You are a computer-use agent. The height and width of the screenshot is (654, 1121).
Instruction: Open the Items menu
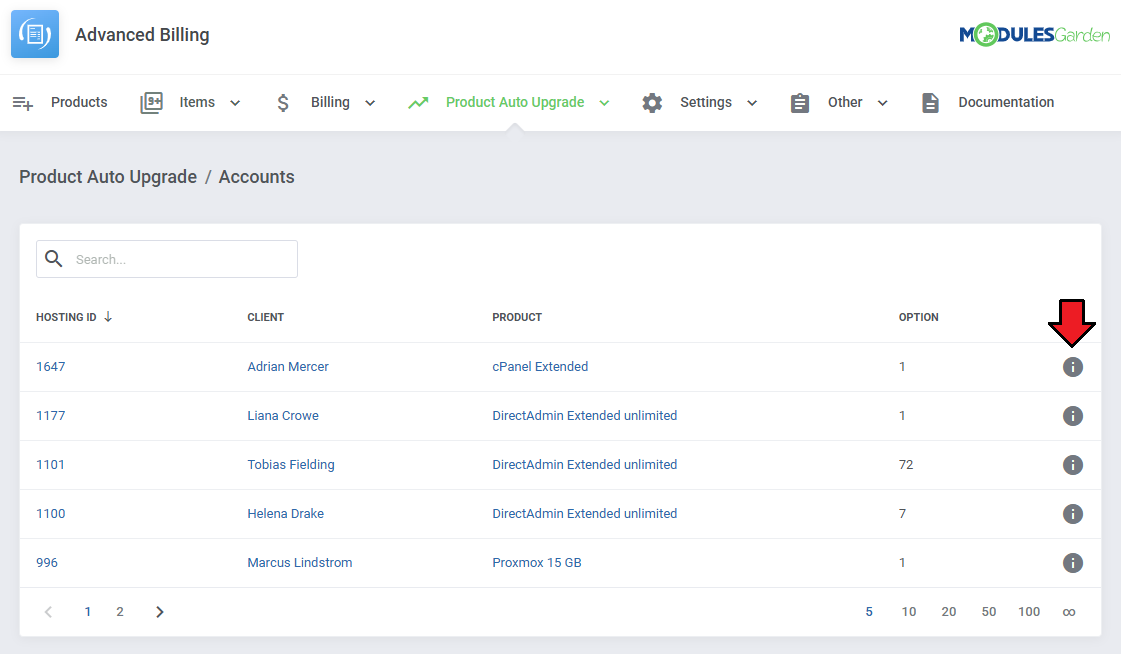pyautogui.click(x=197, y=102)
